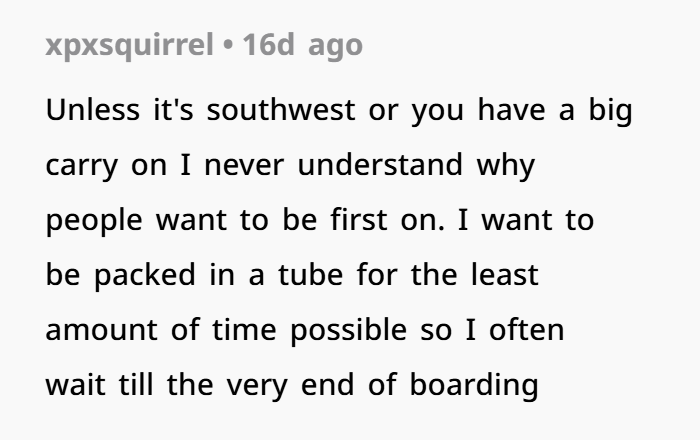Image resolution: width=700 pixels, height=440 pixels.
Task: Click the word 'amount' in fifth line
Action: tap(101, 330)
